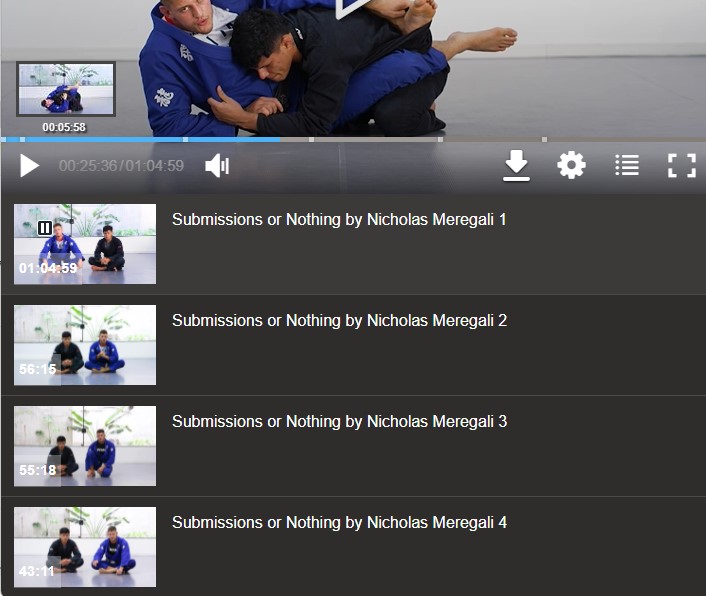The width and height of the screenshot is (706, 596).
Task: Select 'Submissions or Nothing by Nicholas Meregali 1' title
Action: [x=339, y=220]
